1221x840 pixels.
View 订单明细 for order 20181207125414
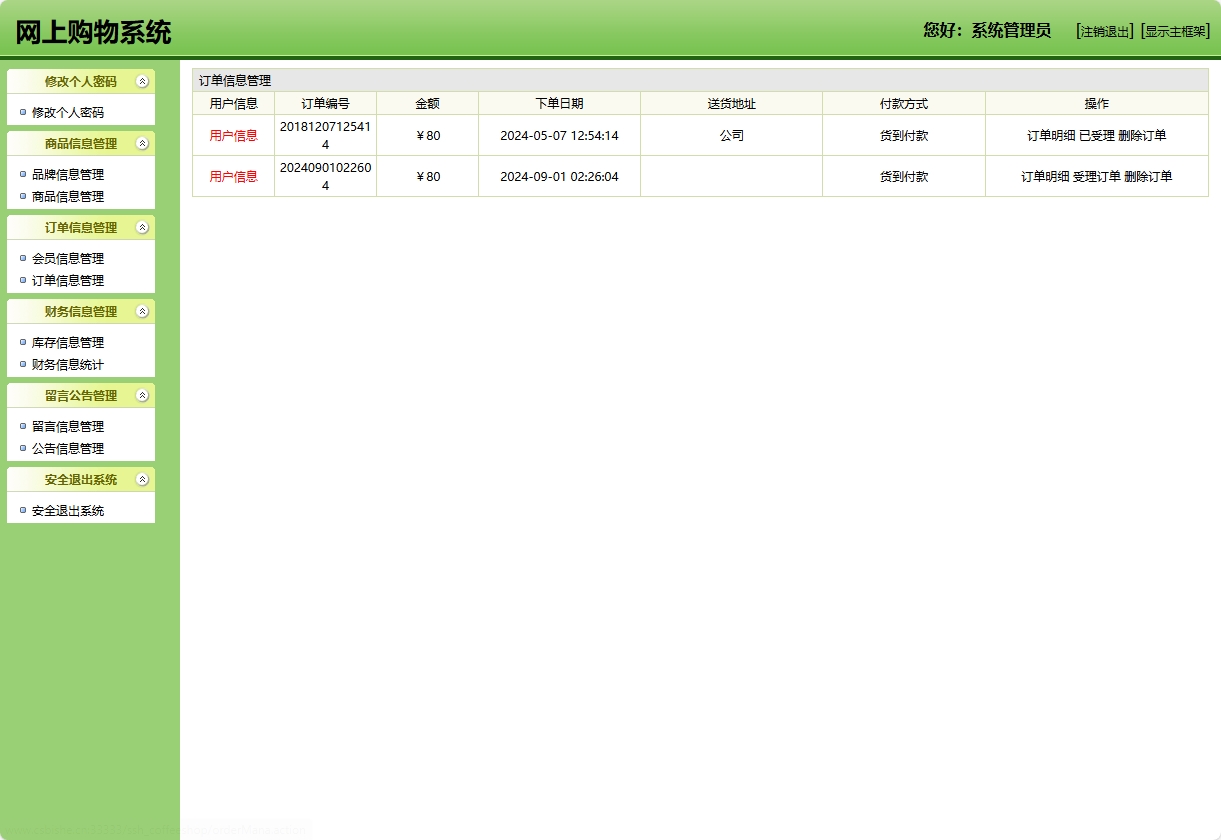(1051, 136)
